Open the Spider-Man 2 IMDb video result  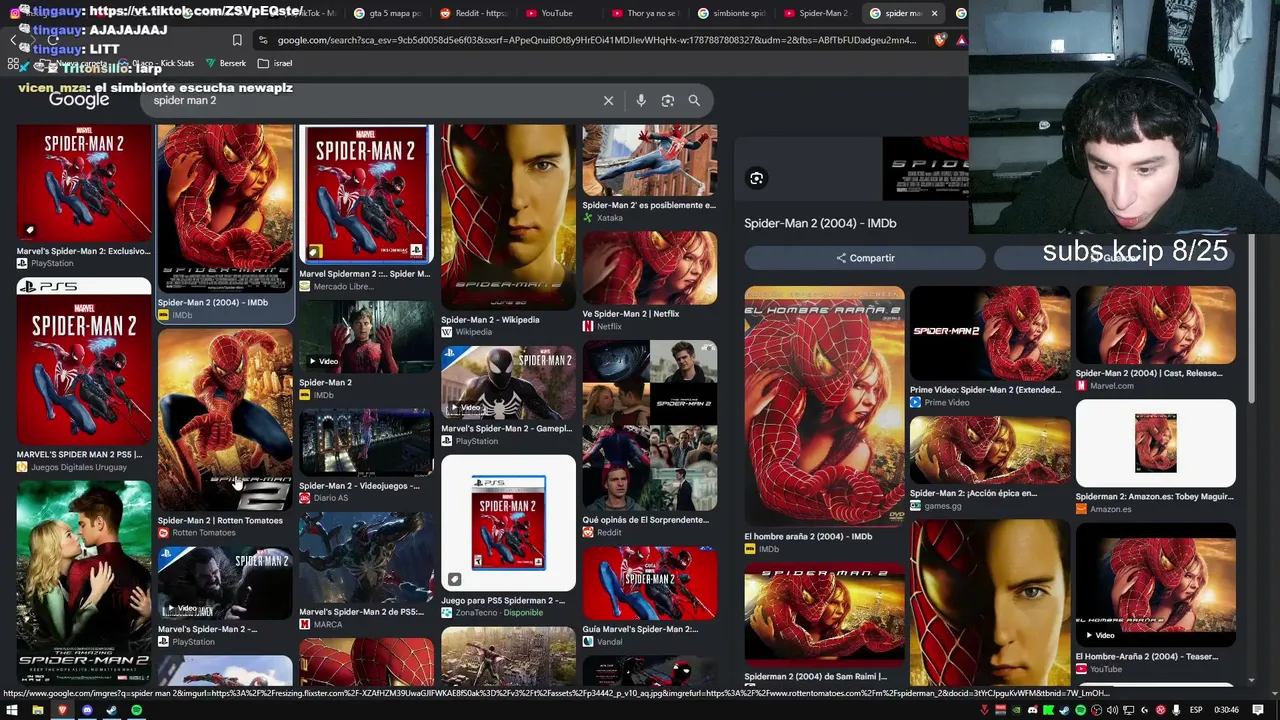366,337
